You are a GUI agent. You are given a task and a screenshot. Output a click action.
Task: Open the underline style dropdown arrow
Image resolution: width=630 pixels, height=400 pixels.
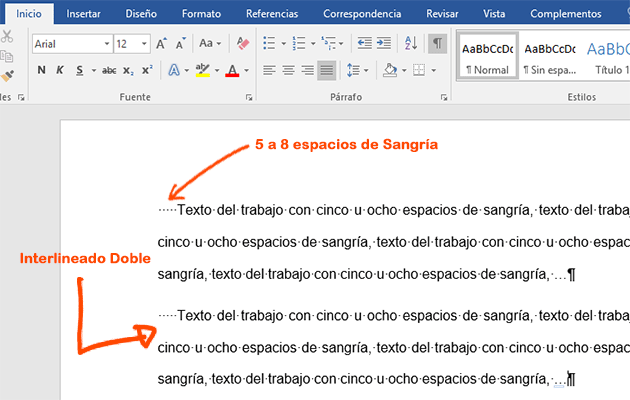click(x=94, y=71)
